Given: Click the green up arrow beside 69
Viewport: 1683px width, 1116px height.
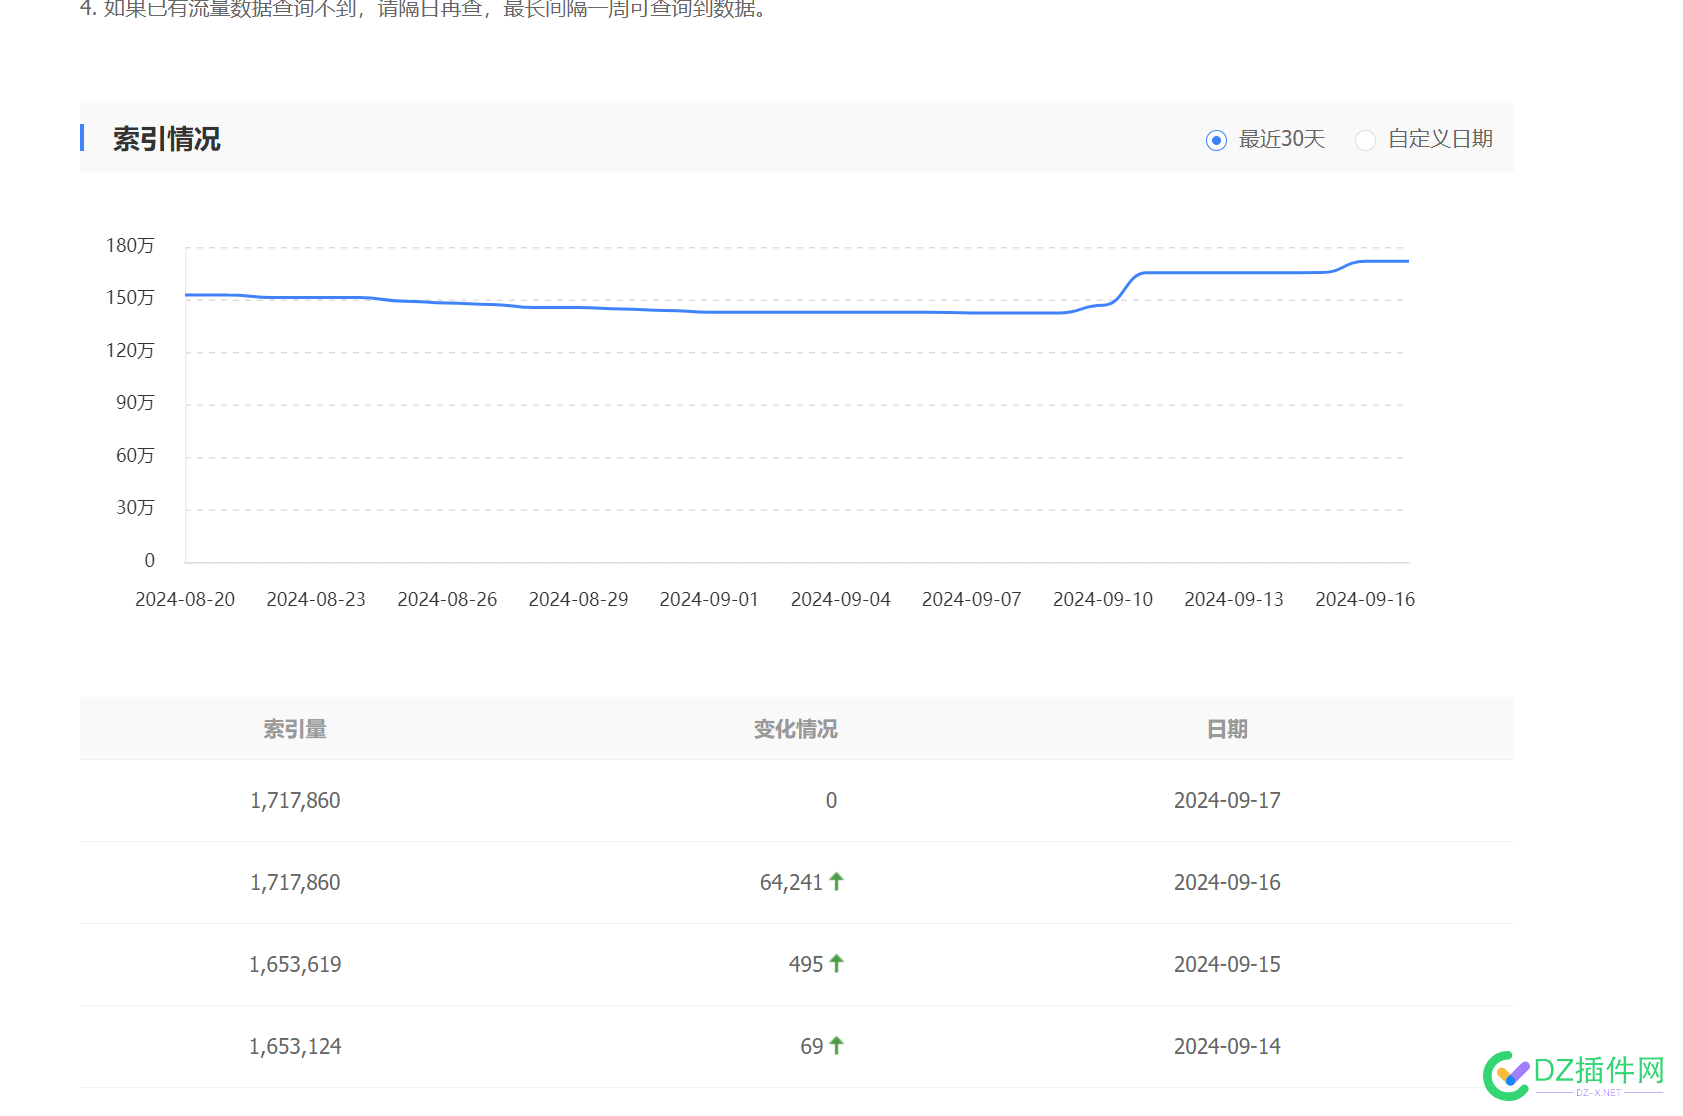Looking at the screenshot, I should [x=837, y=1046].
